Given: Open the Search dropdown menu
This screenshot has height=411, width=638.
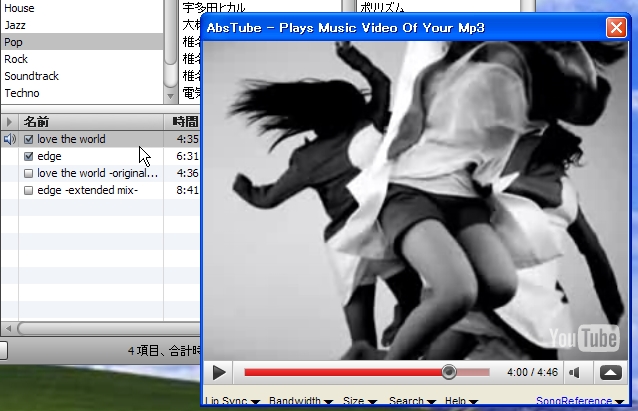Looking at the screenshot, I should click(412, 401).
